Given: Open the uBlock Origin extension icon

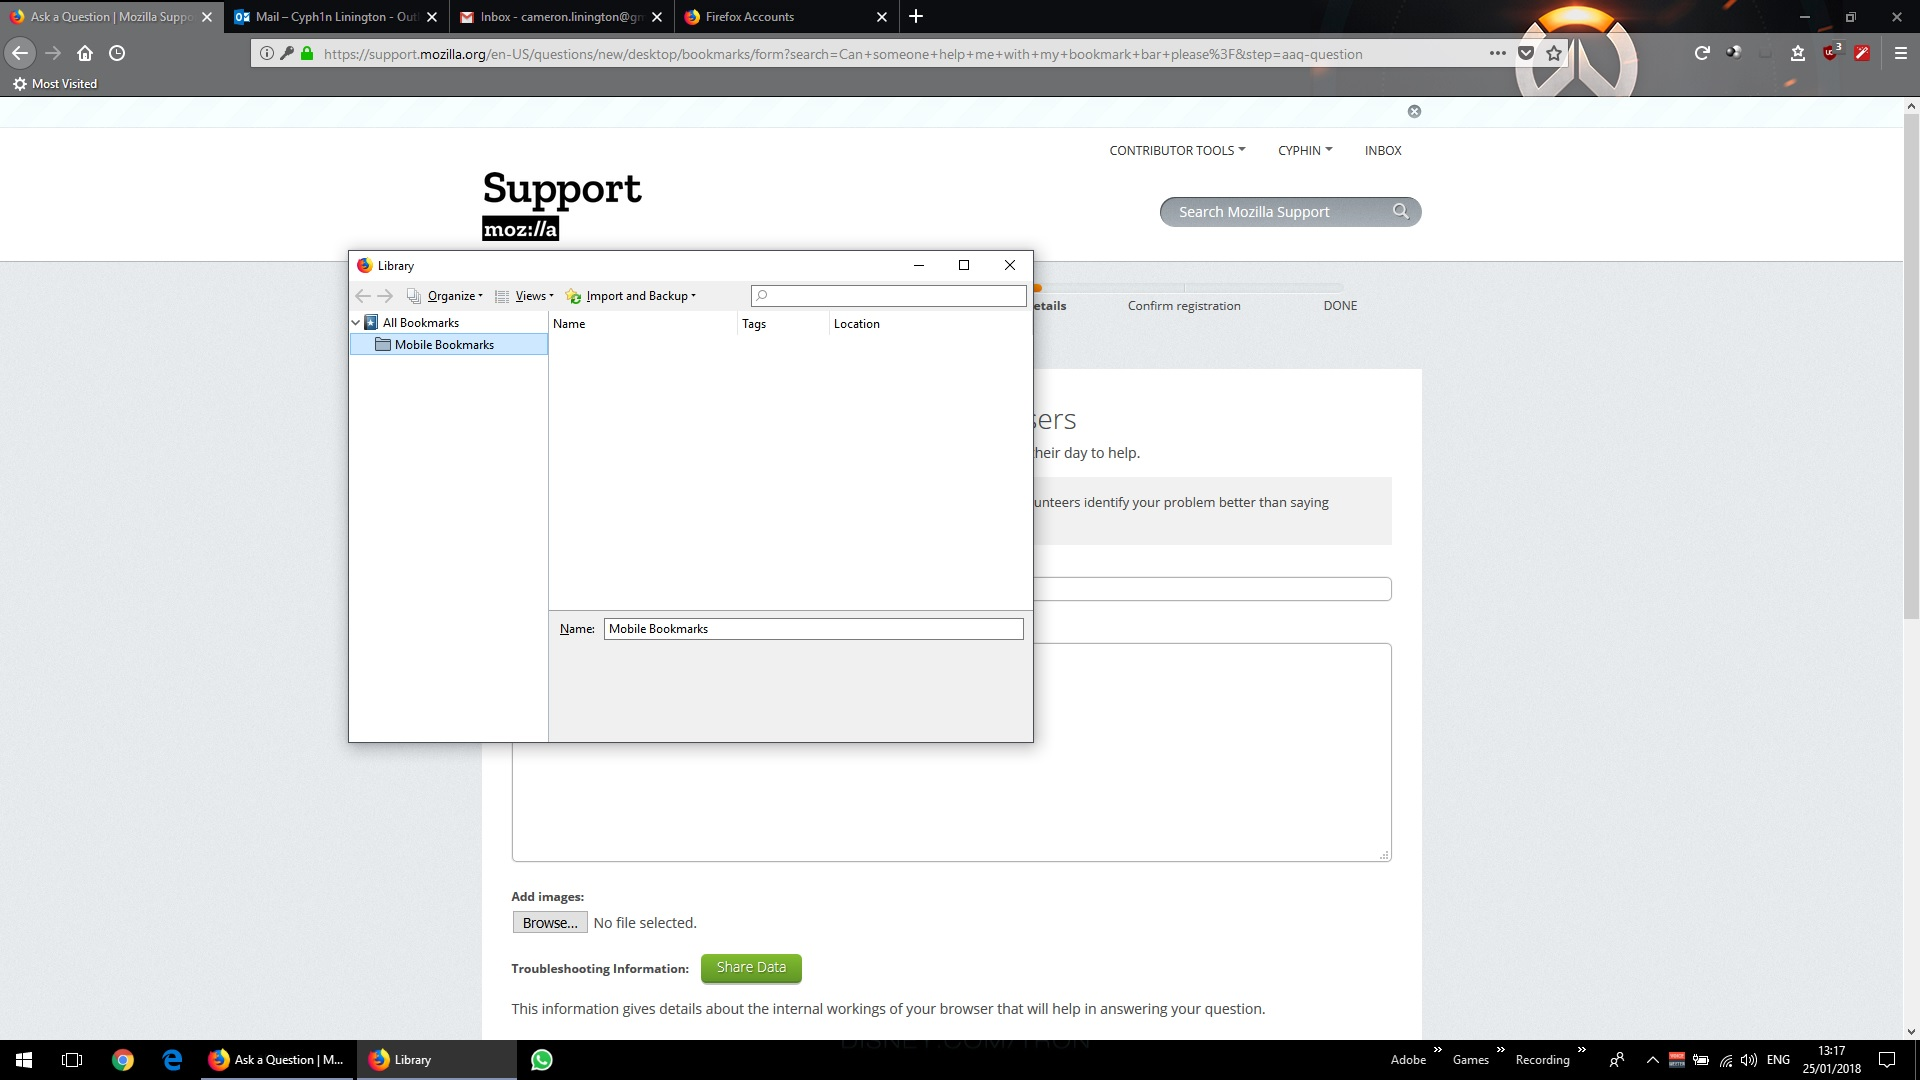Looking at the screenshot, I should coord(1830,54).
